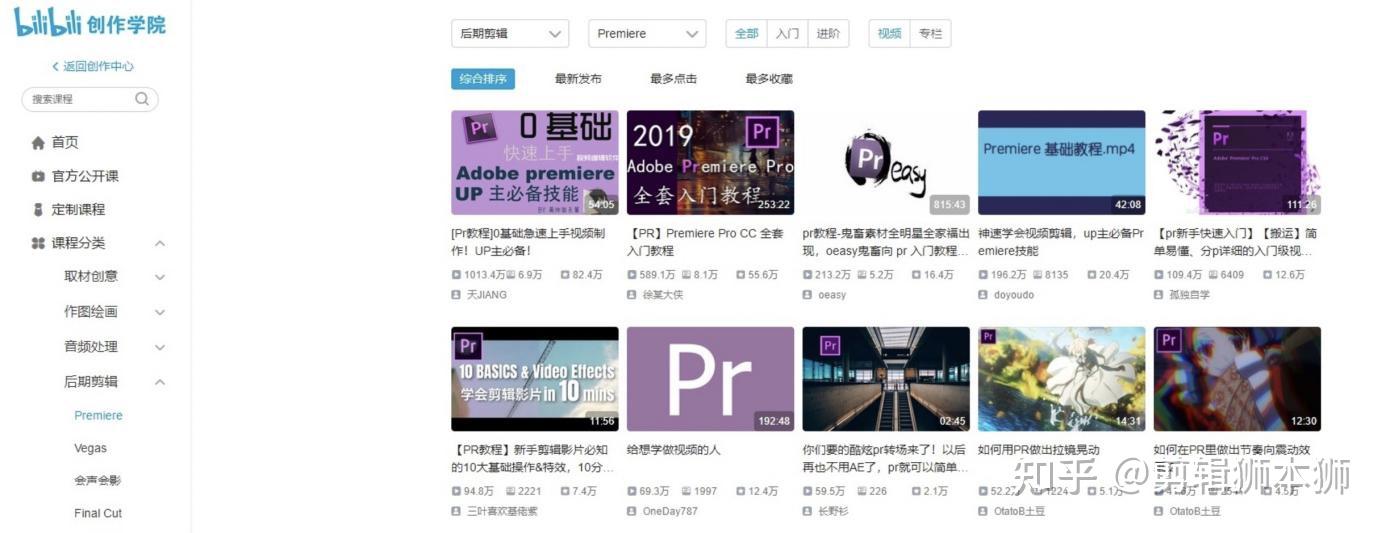Click the four-dot icon beside 课程分类

38,243
